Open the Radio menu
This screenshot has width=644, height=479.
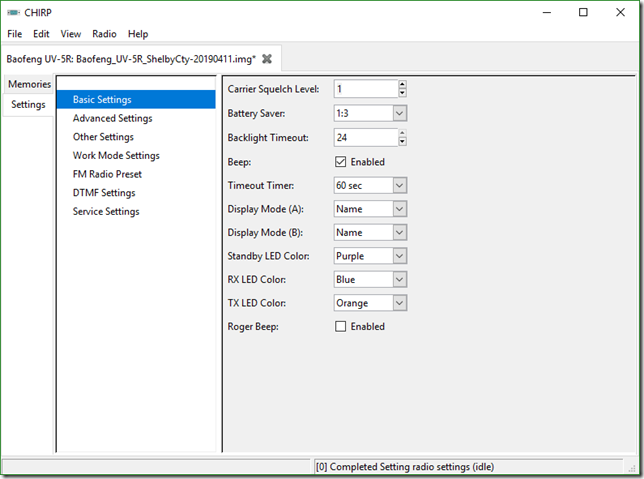pos(104,34)
